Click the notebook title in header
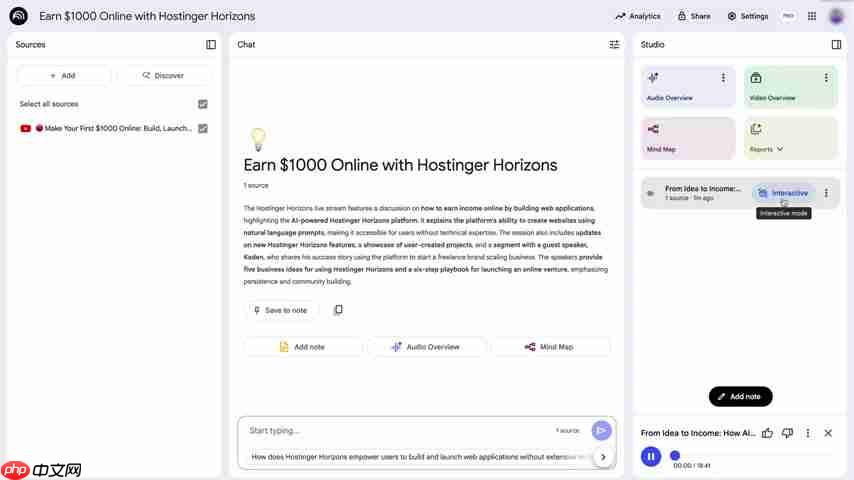 [x=147, y=16]
